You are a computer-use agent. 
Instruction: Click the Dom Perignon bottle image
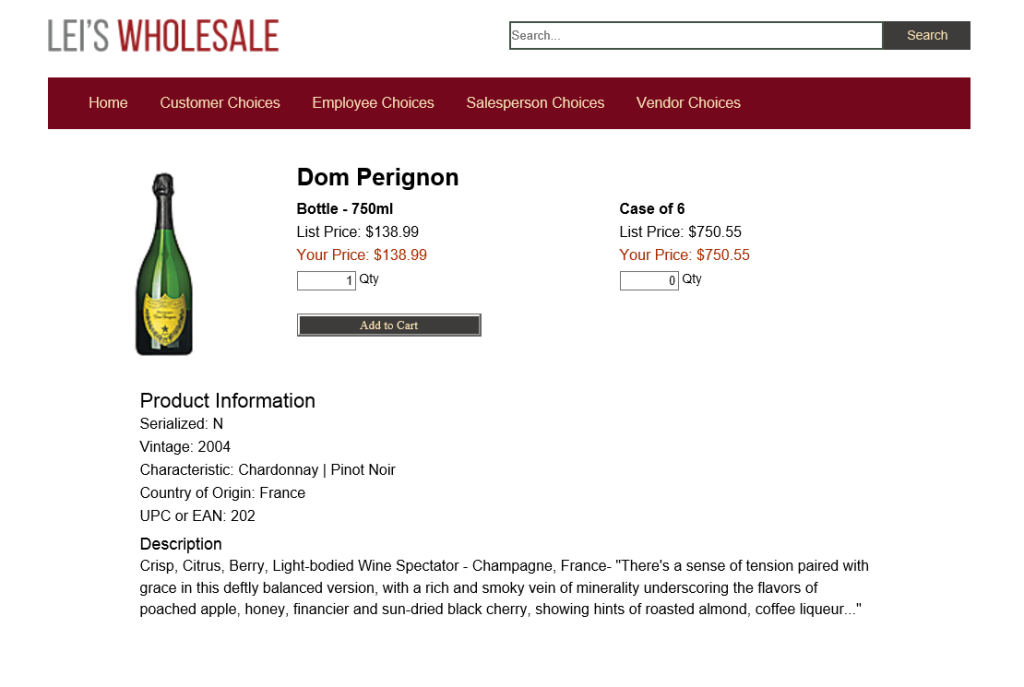(164, 264)
